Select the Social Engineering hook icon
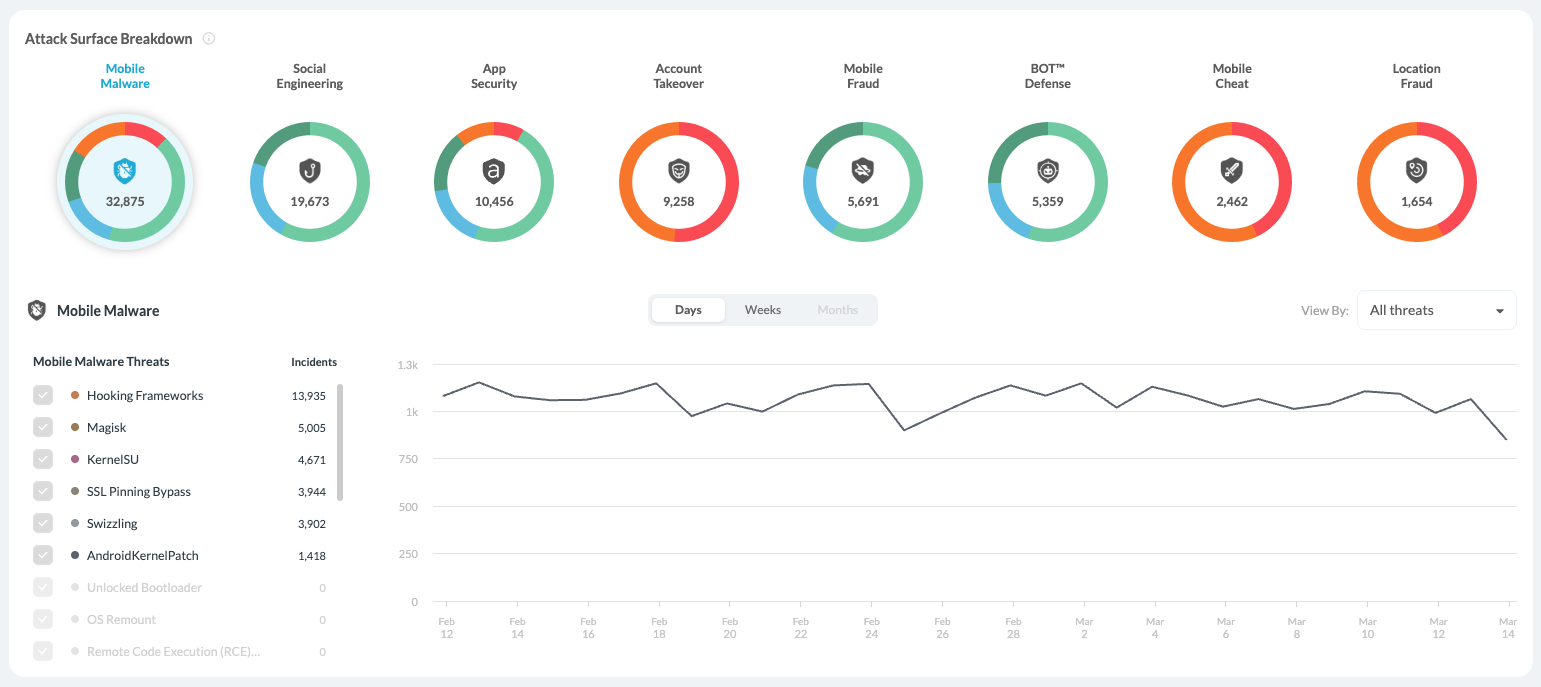Screen dimensions: 1541x687 tap(309, 171)
